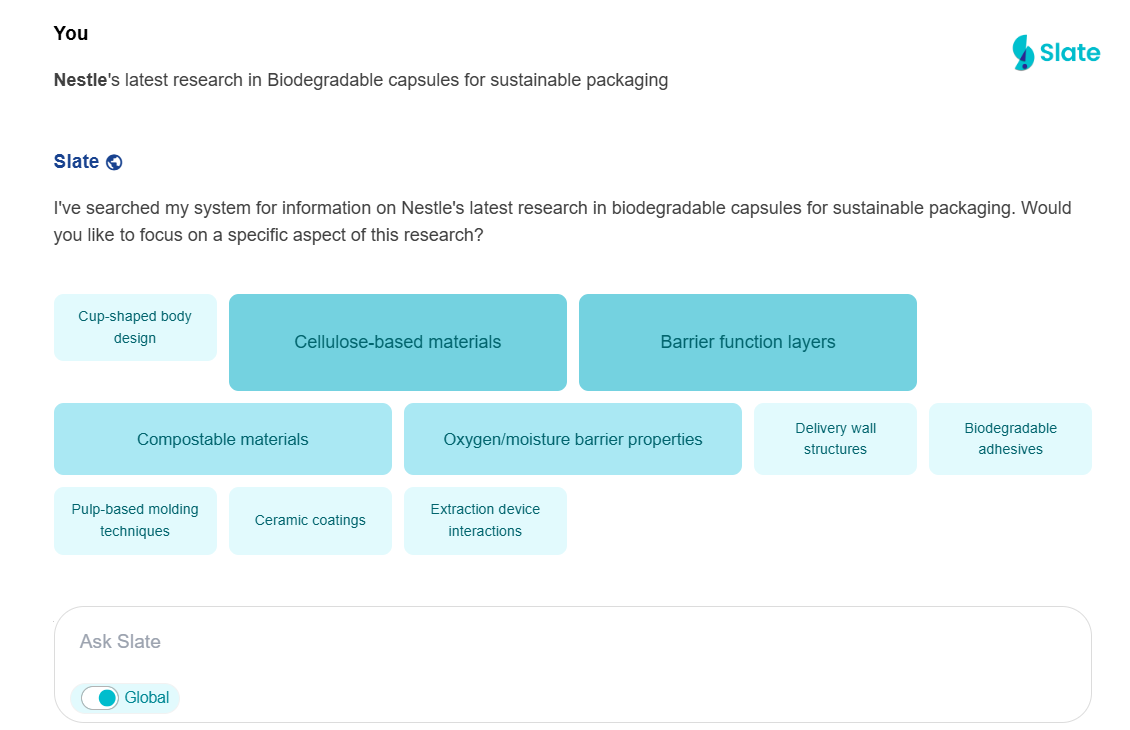Image resolution: width=1130 pixels, height=730 pixels.
Task: Choose Oxygen/moisture barrier properties topic
Action: pos(573,439)
